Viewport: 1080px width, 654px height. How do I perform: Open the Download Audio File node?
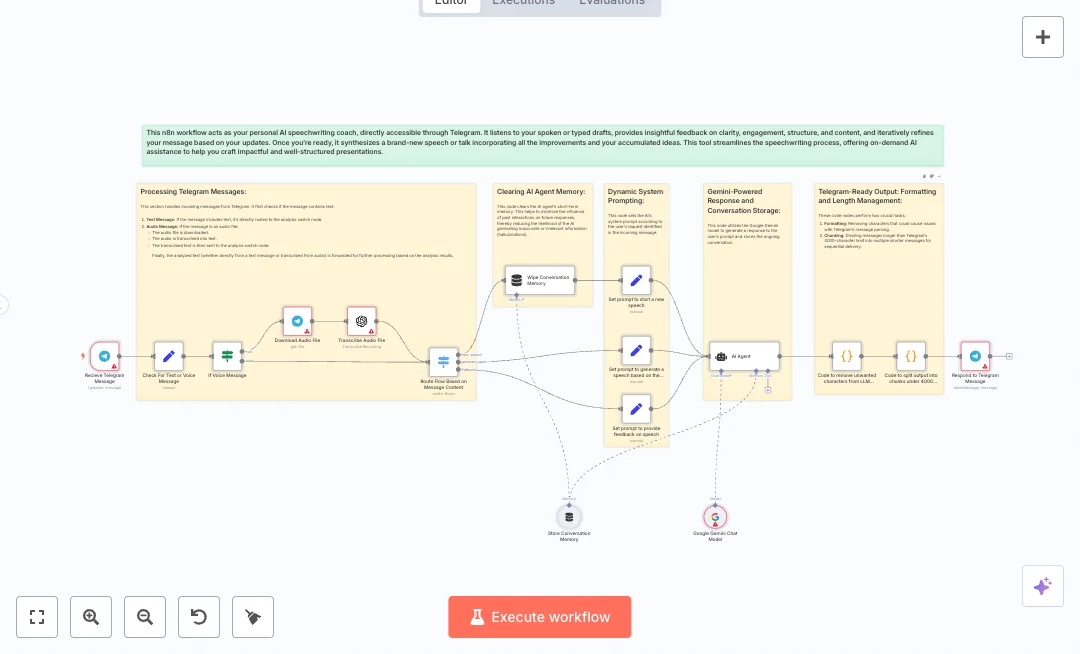coord(297,321)
